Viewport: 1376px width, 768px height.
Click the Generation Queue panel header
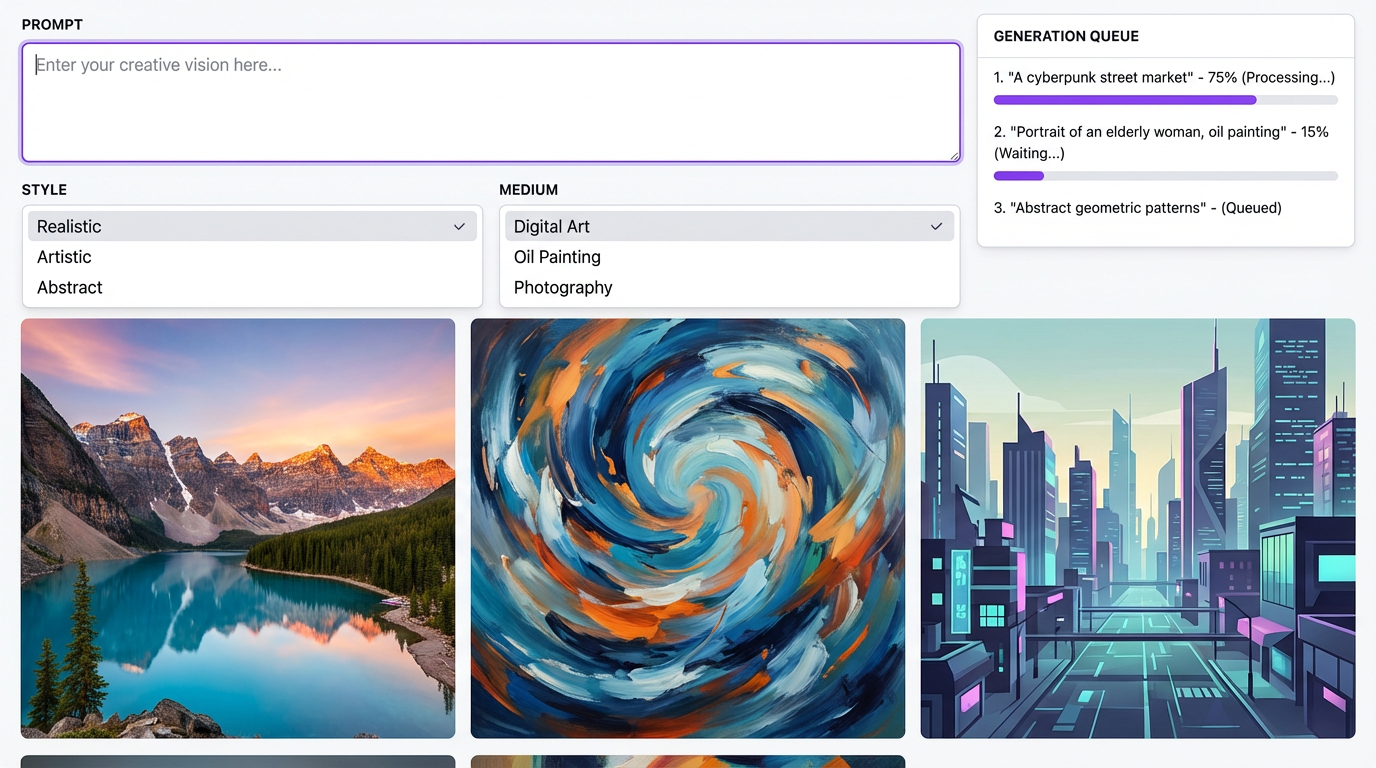tap(1066, 36)
